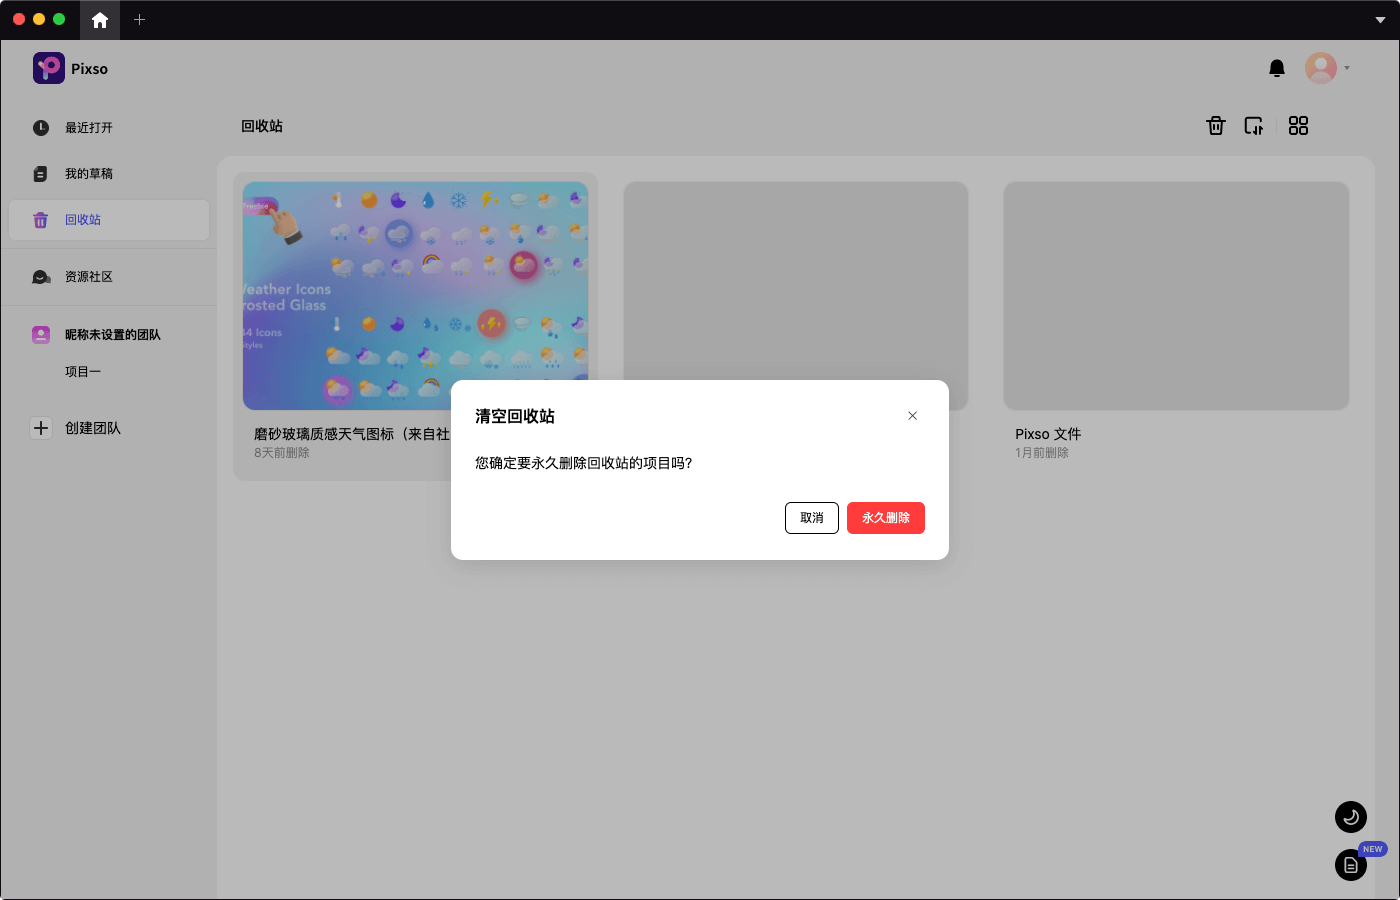Select the weather icons file thumbnail
Viewport: 1400px width, 900px height.
(x=416, y=296)
